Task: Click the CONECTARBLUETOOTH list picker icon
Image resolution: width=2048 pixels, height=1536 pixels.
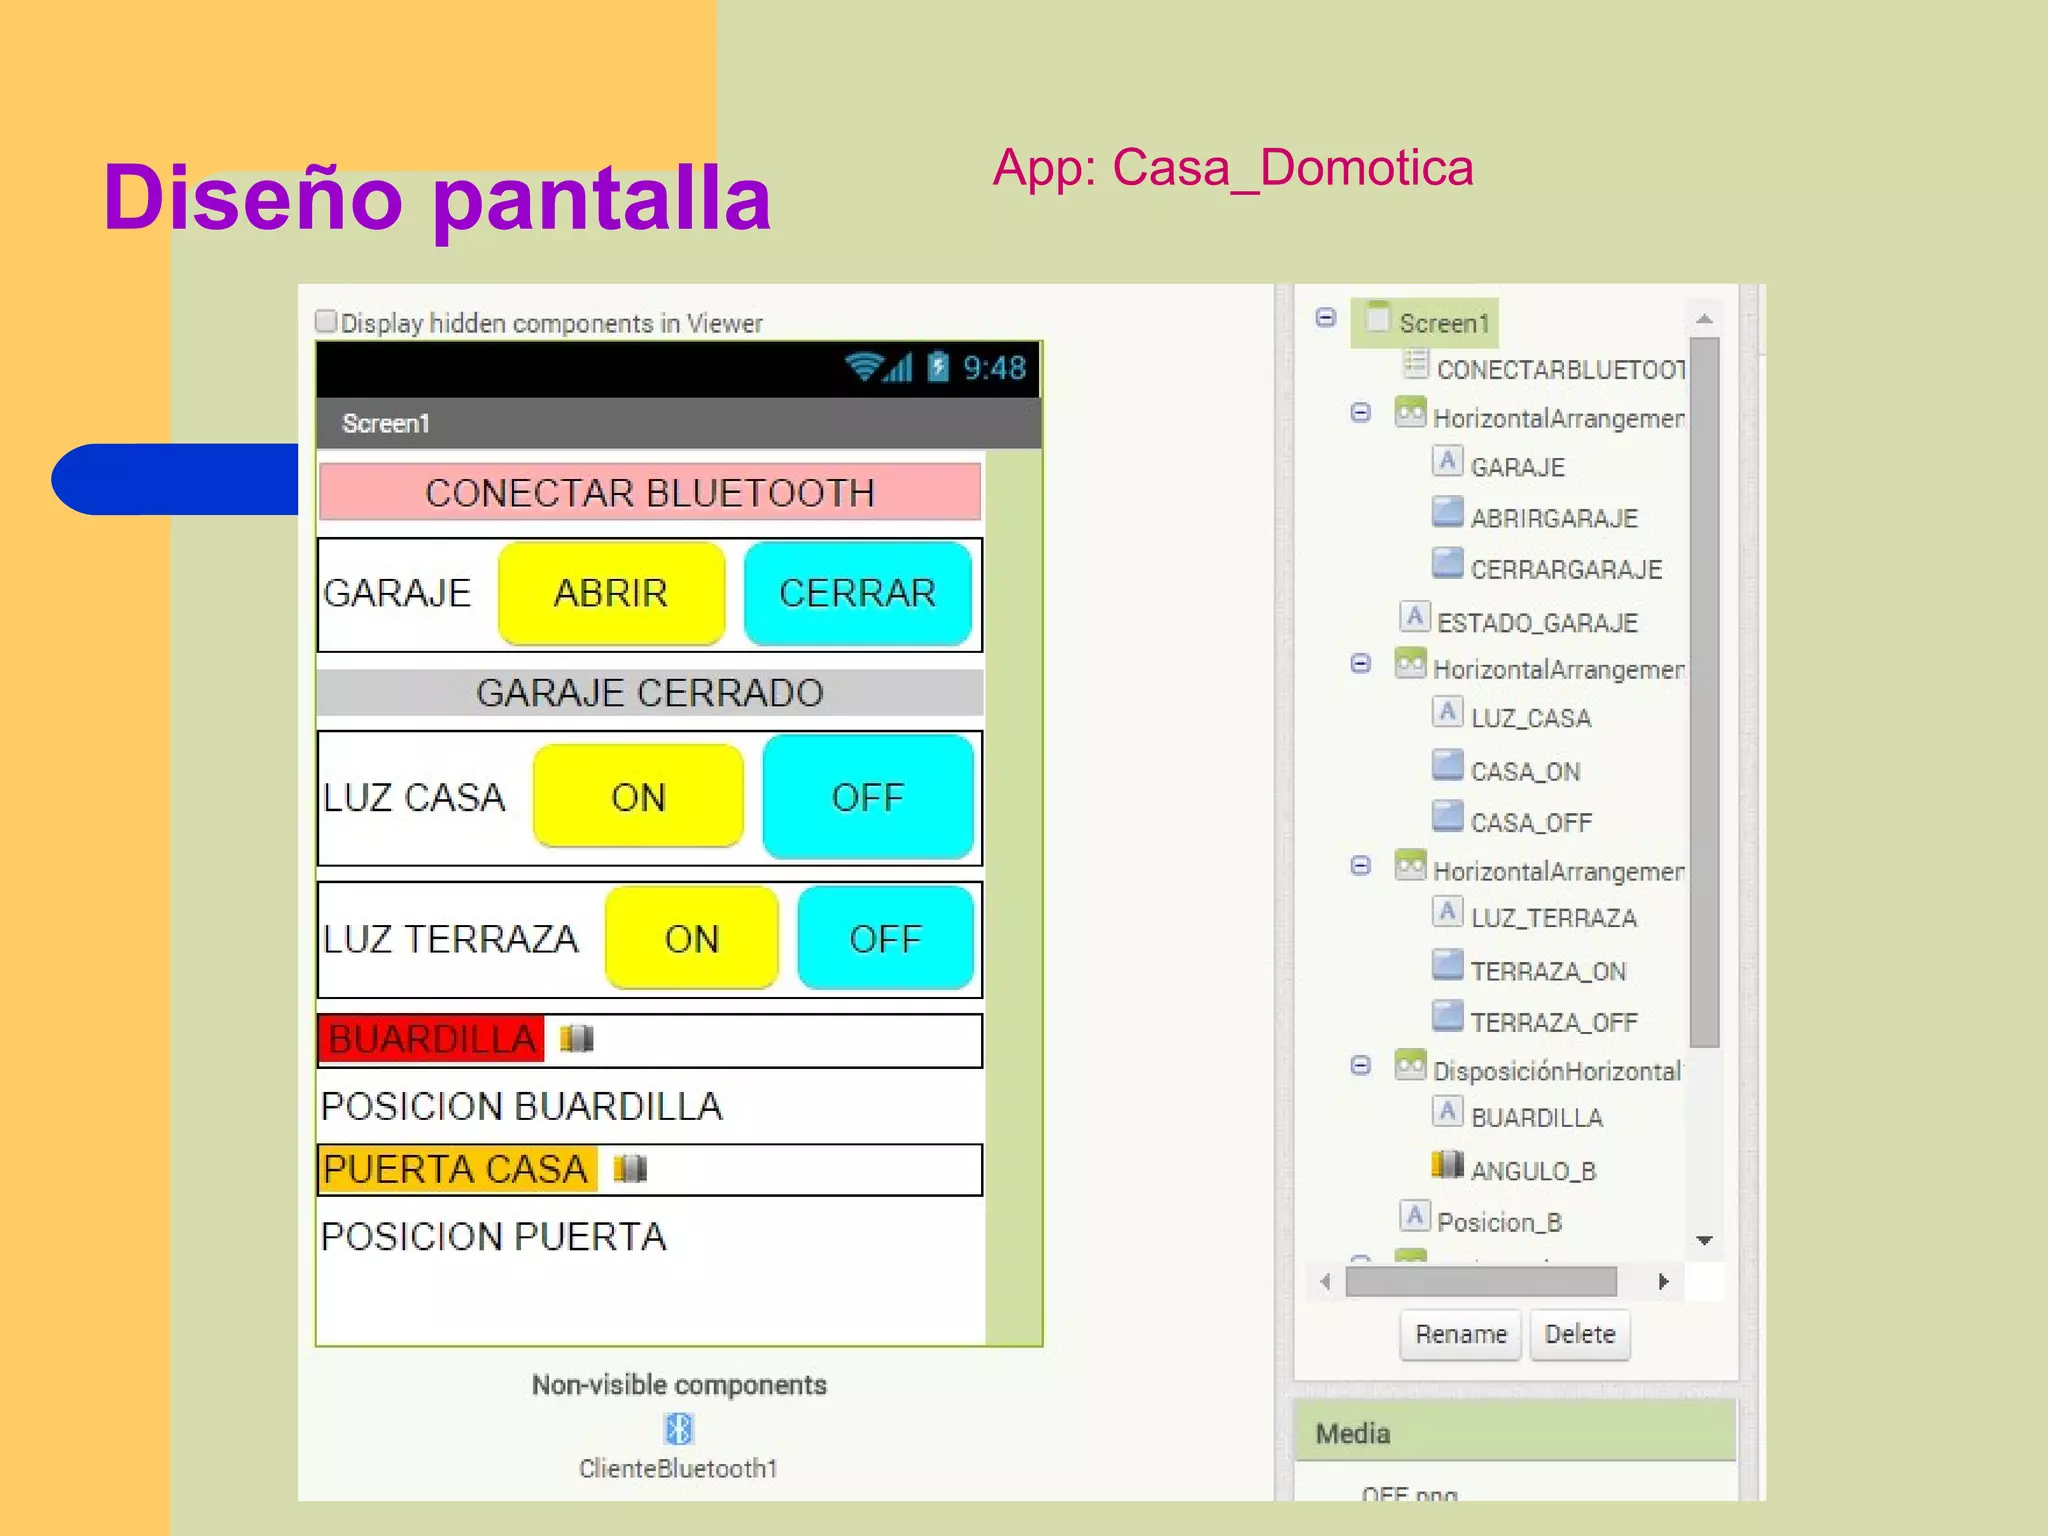Action: (1415, 363)
